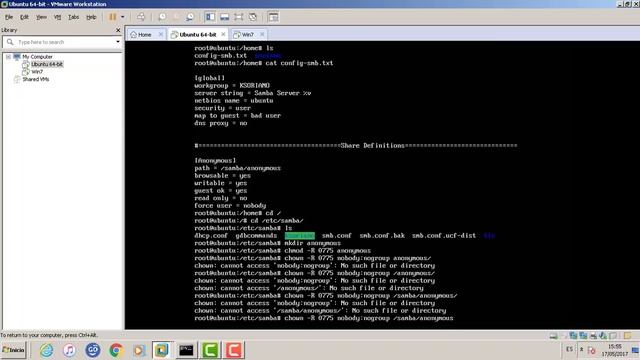640x360 pixels.
Task: Select Ubuntu 64-bit in the Library tree
Action: [47, 64]
